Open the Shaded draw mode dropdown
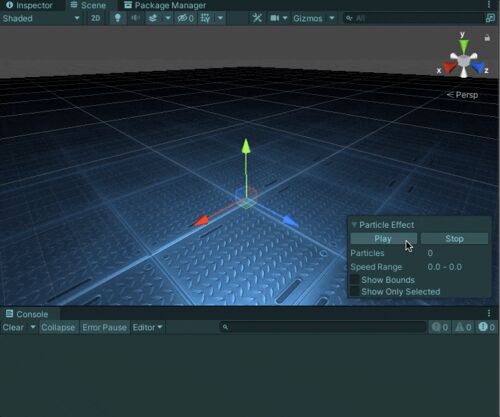 coord(41,18)
